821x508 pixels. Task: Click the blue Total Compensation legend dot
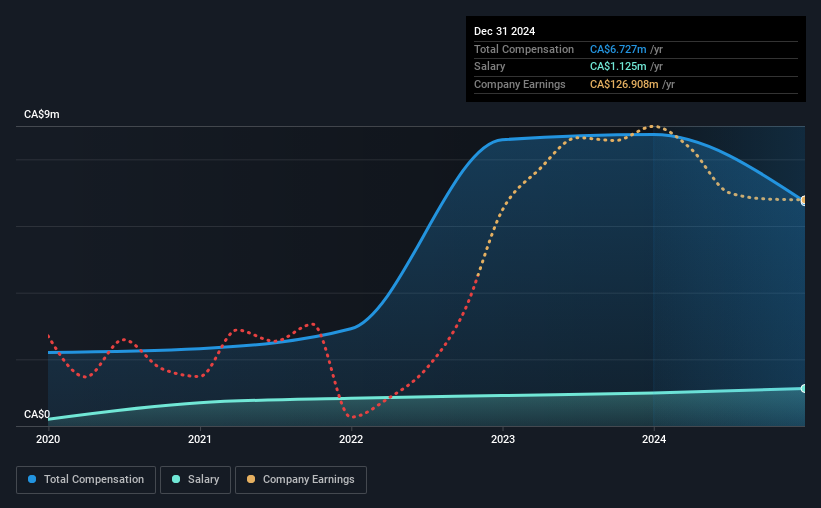pyautogui.click(x=32, y=479)
